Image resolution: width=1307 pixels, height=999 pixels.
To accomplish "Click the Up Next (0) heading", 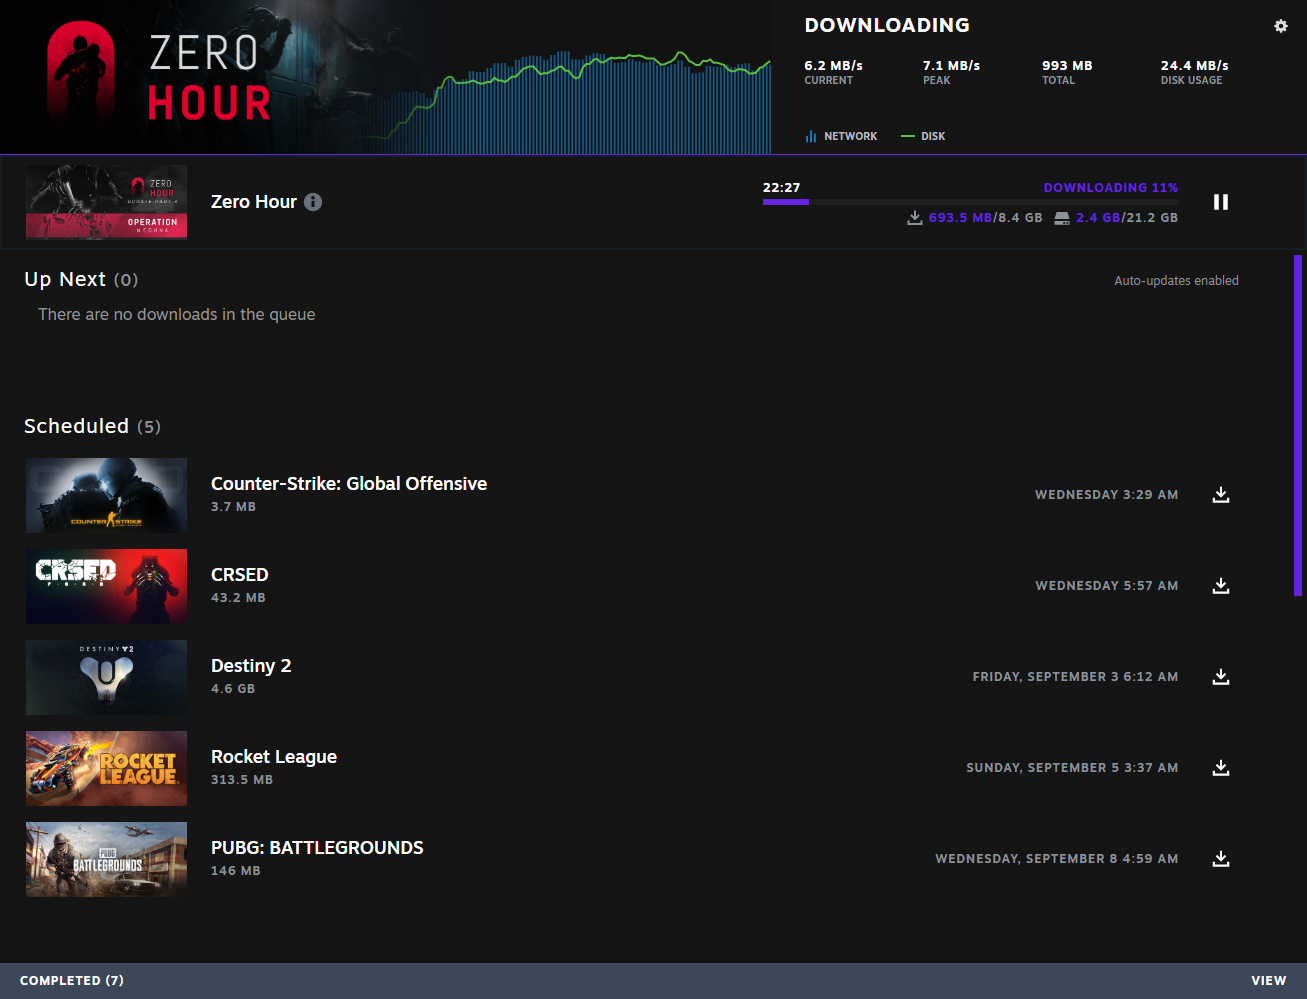I will click(x=81, y=280).
